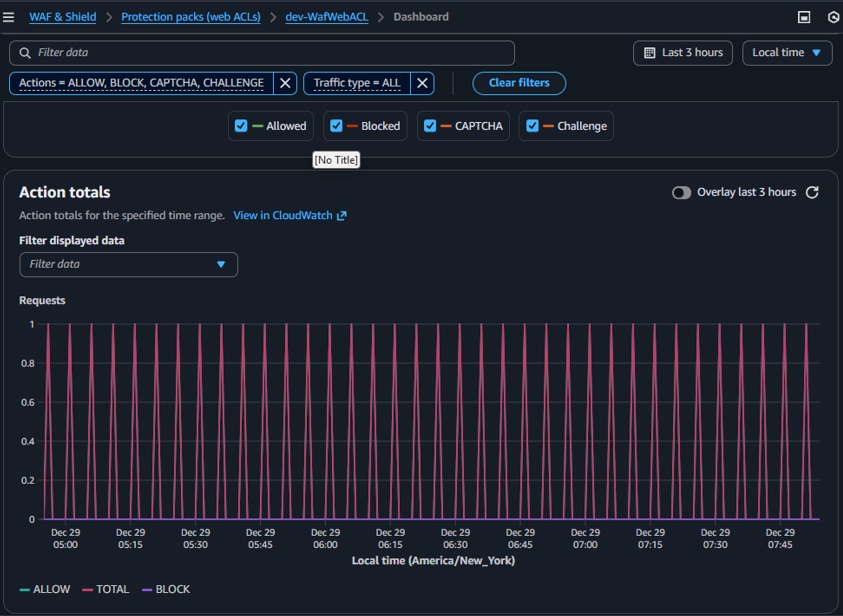Expand the Local time dropdown
Image resolution: width=843 pixels, height=616 pixels.
click(x=787, y=53)
